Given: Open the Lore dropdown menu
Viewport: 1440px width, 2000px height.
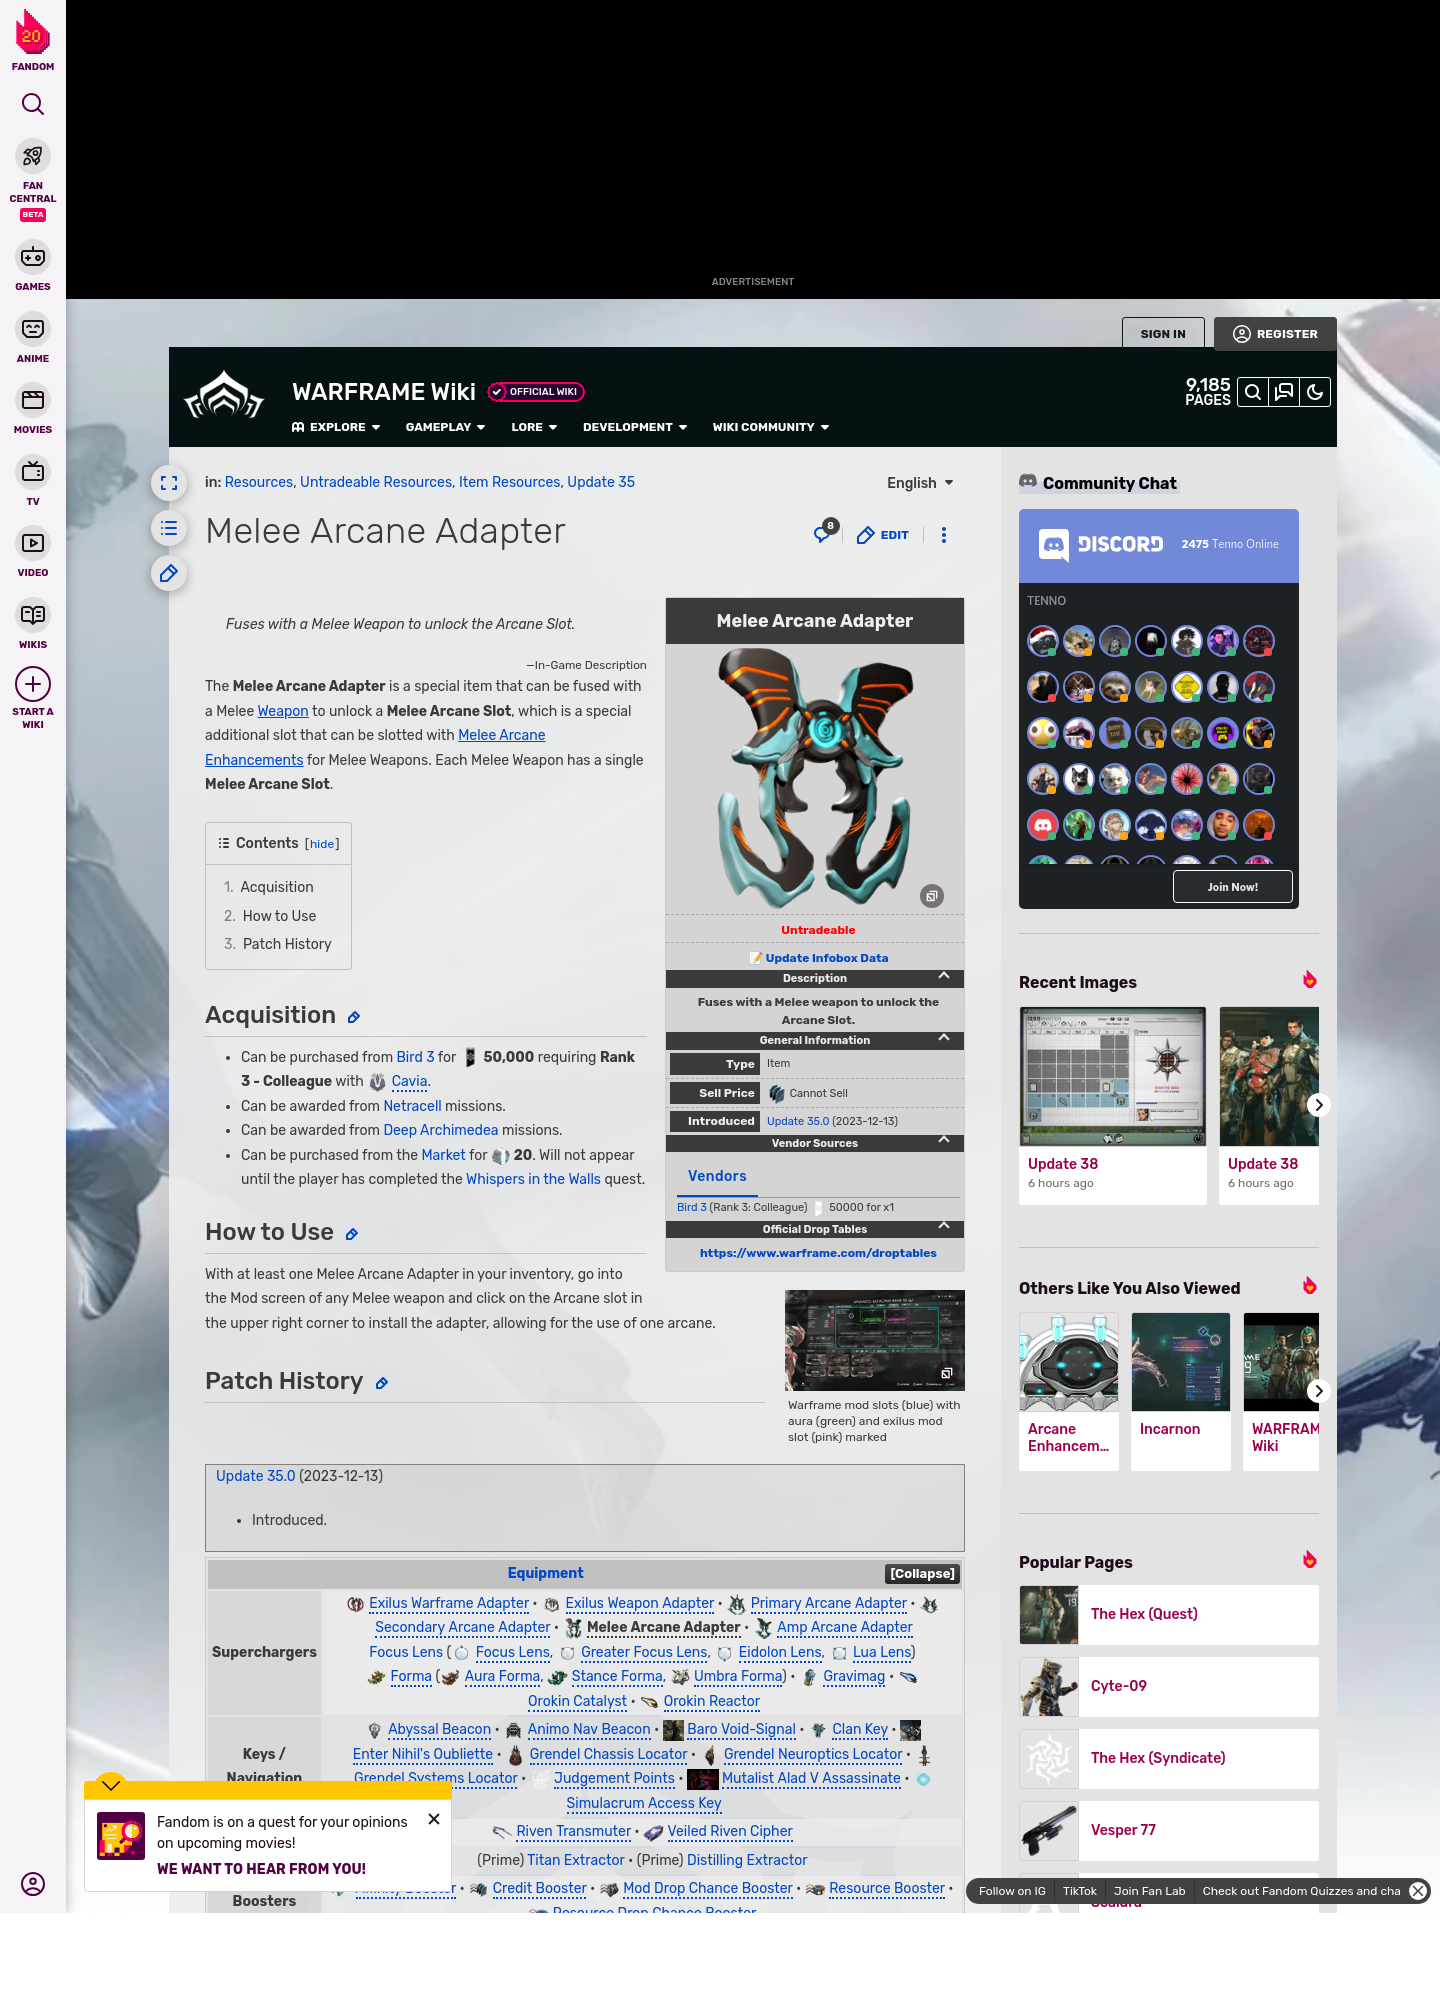Looking at the screenshot, I should coord(534,427).
